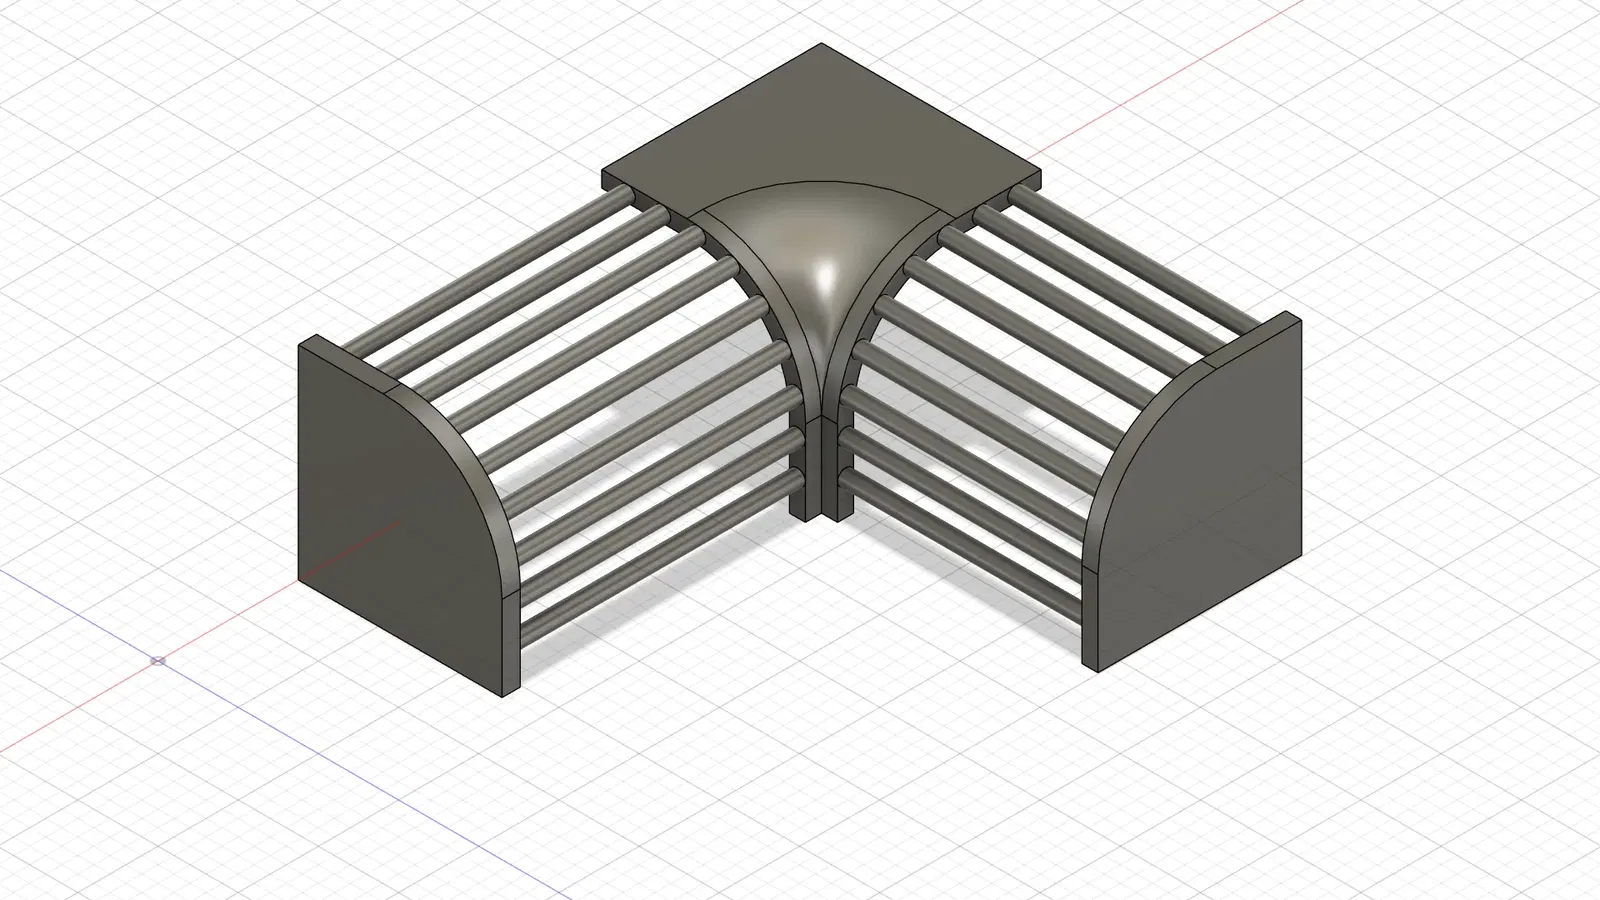Pick the right end cap's large flat face
This screenshot has width=1600, height=900.
1200,500
